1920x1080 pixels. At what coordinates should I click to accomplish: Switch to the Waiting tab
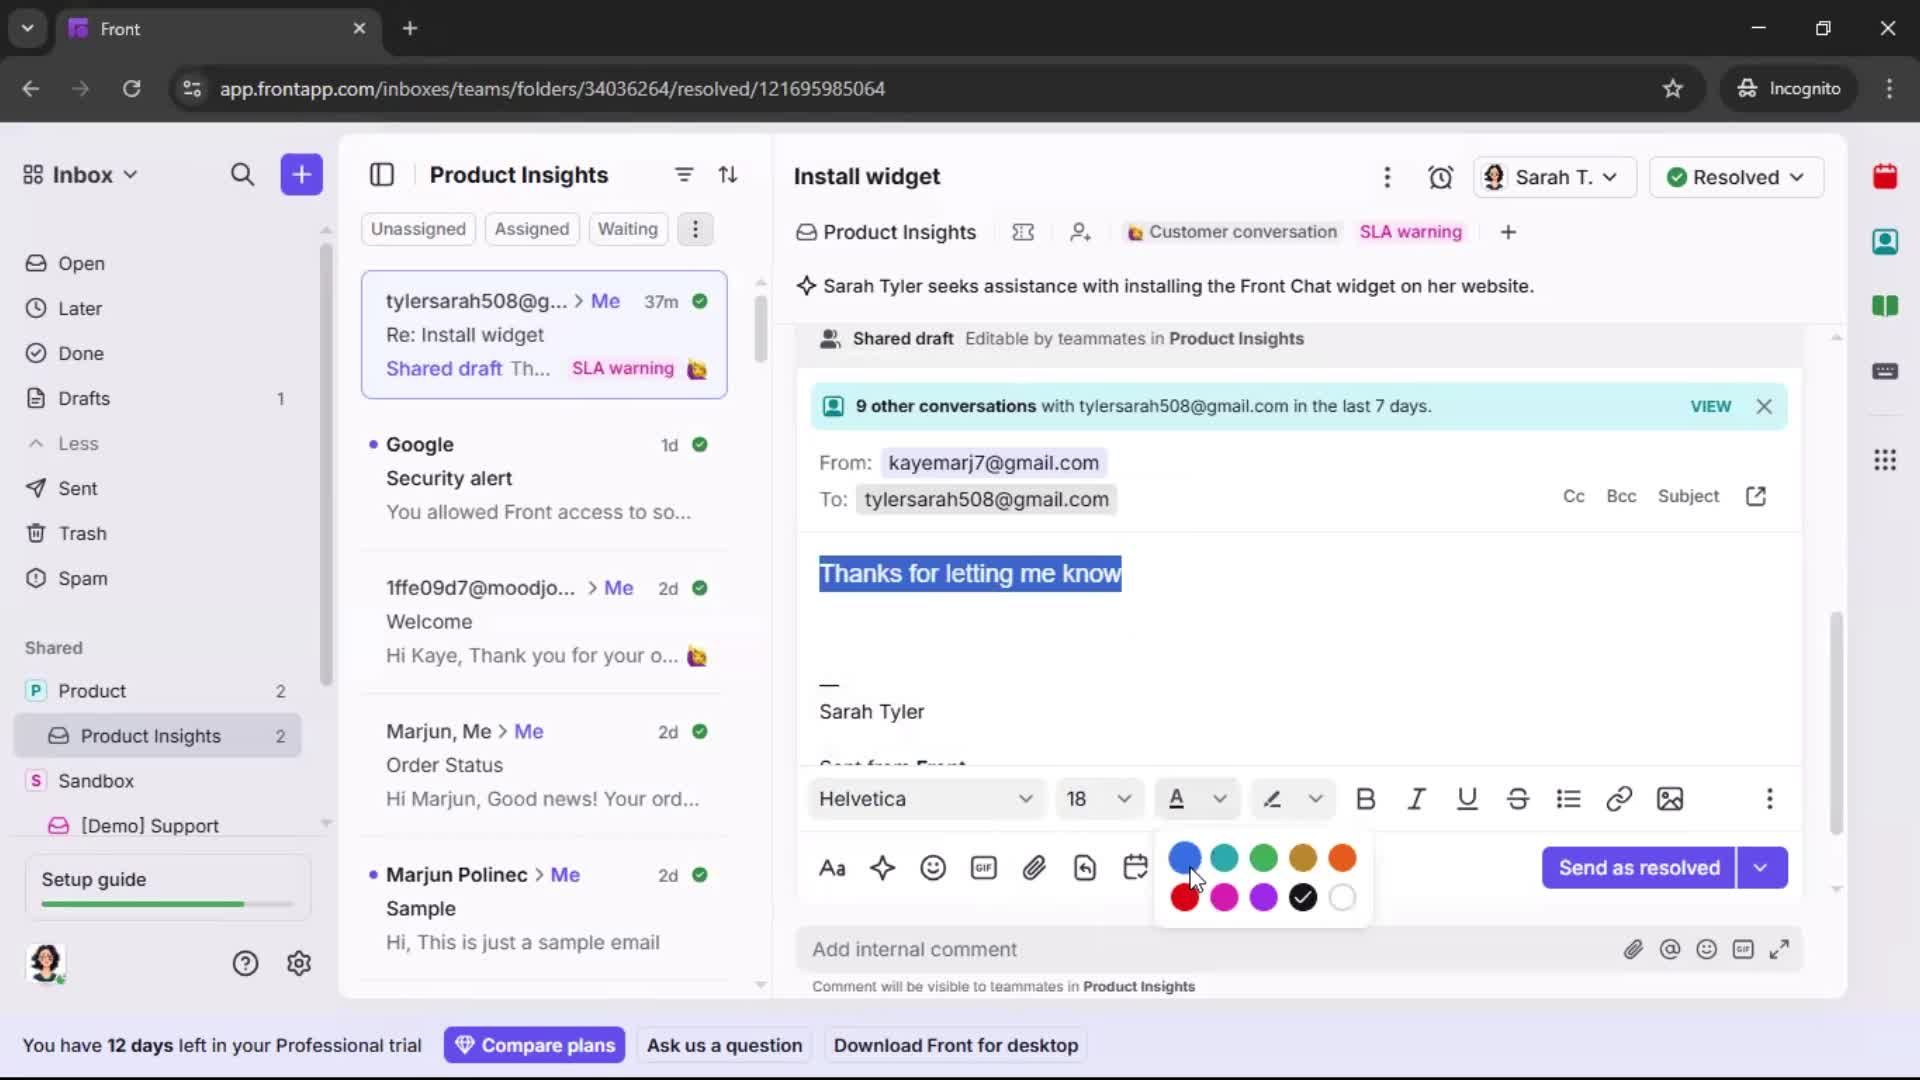tap(627, 229)
